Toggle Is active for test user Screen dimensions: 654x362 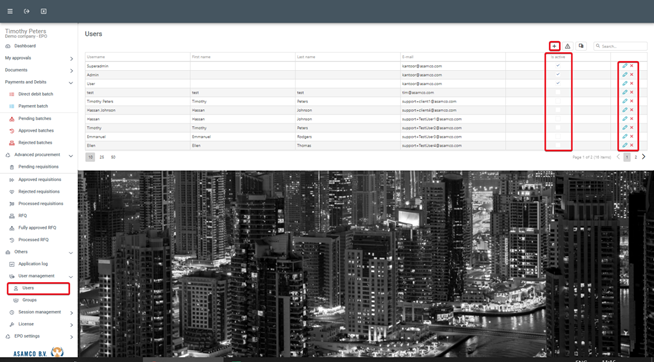click(558, 93)
